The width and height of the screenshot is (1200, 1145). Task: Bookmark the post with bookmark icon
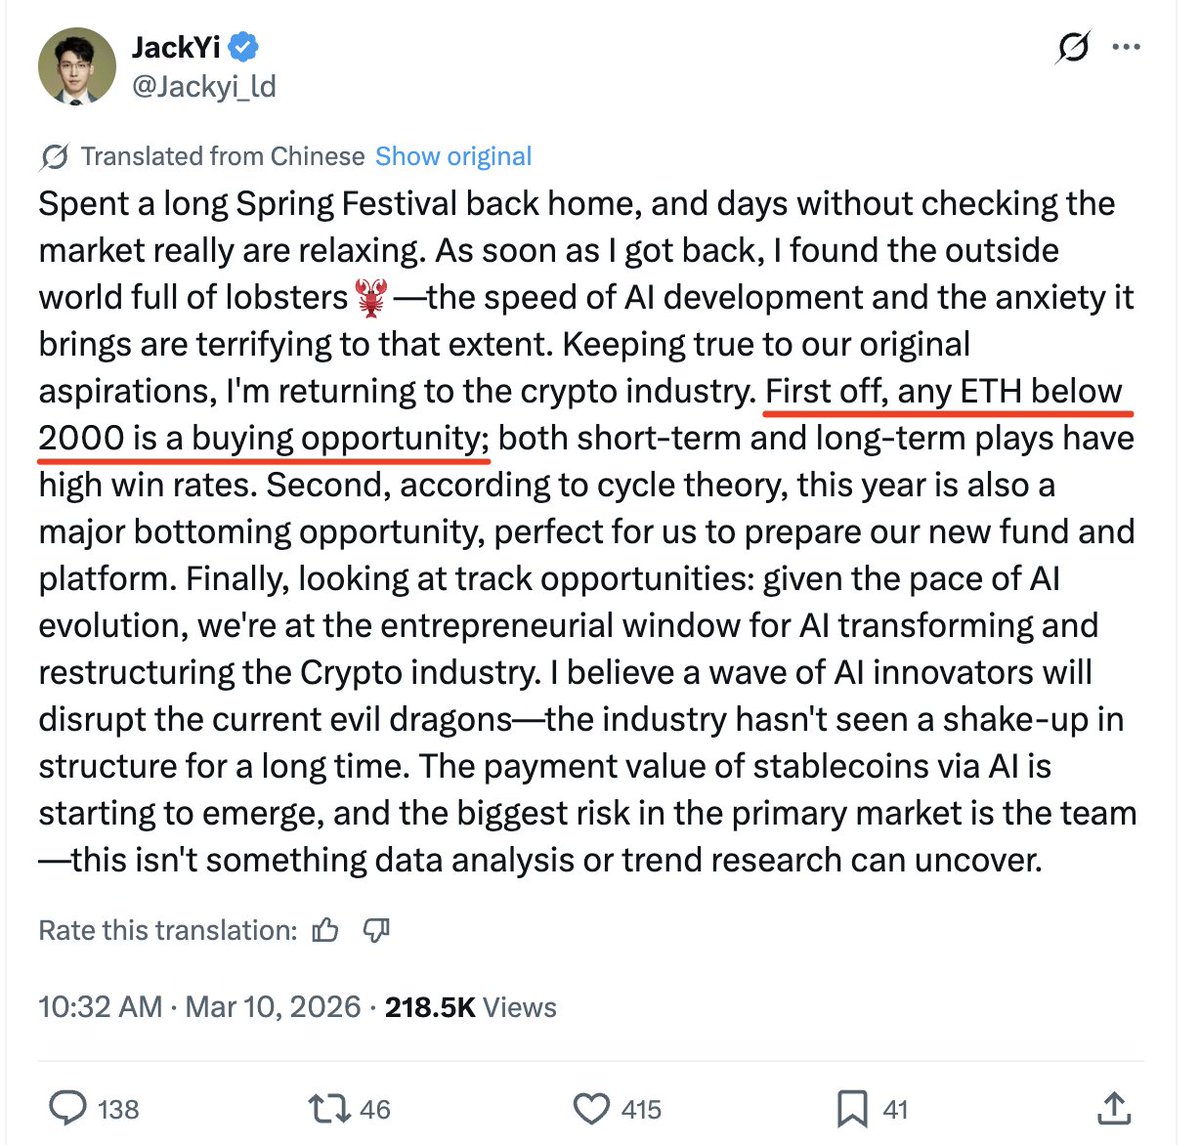(851, 1108)
